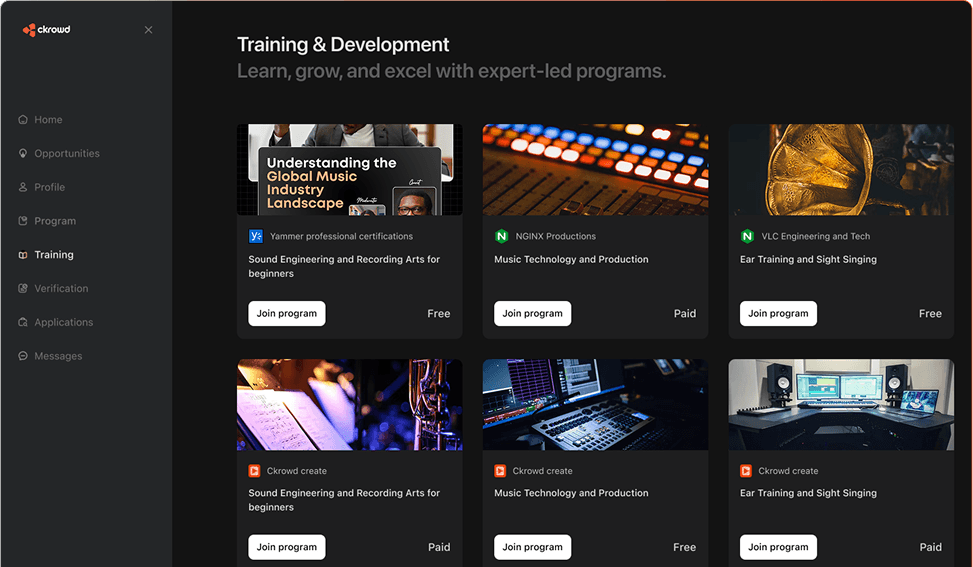
Task: Click Ckrowd create logo on the bottom-row Sound Engineering card
Action: click(x=254, y=471)
